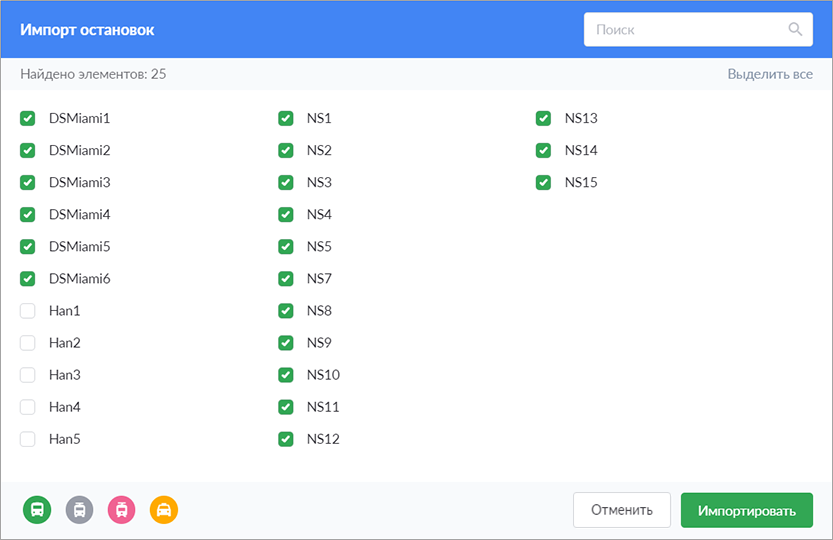Uncheck the NS13 stop checkbox
833x540 pixels.
tap(543, 118)
